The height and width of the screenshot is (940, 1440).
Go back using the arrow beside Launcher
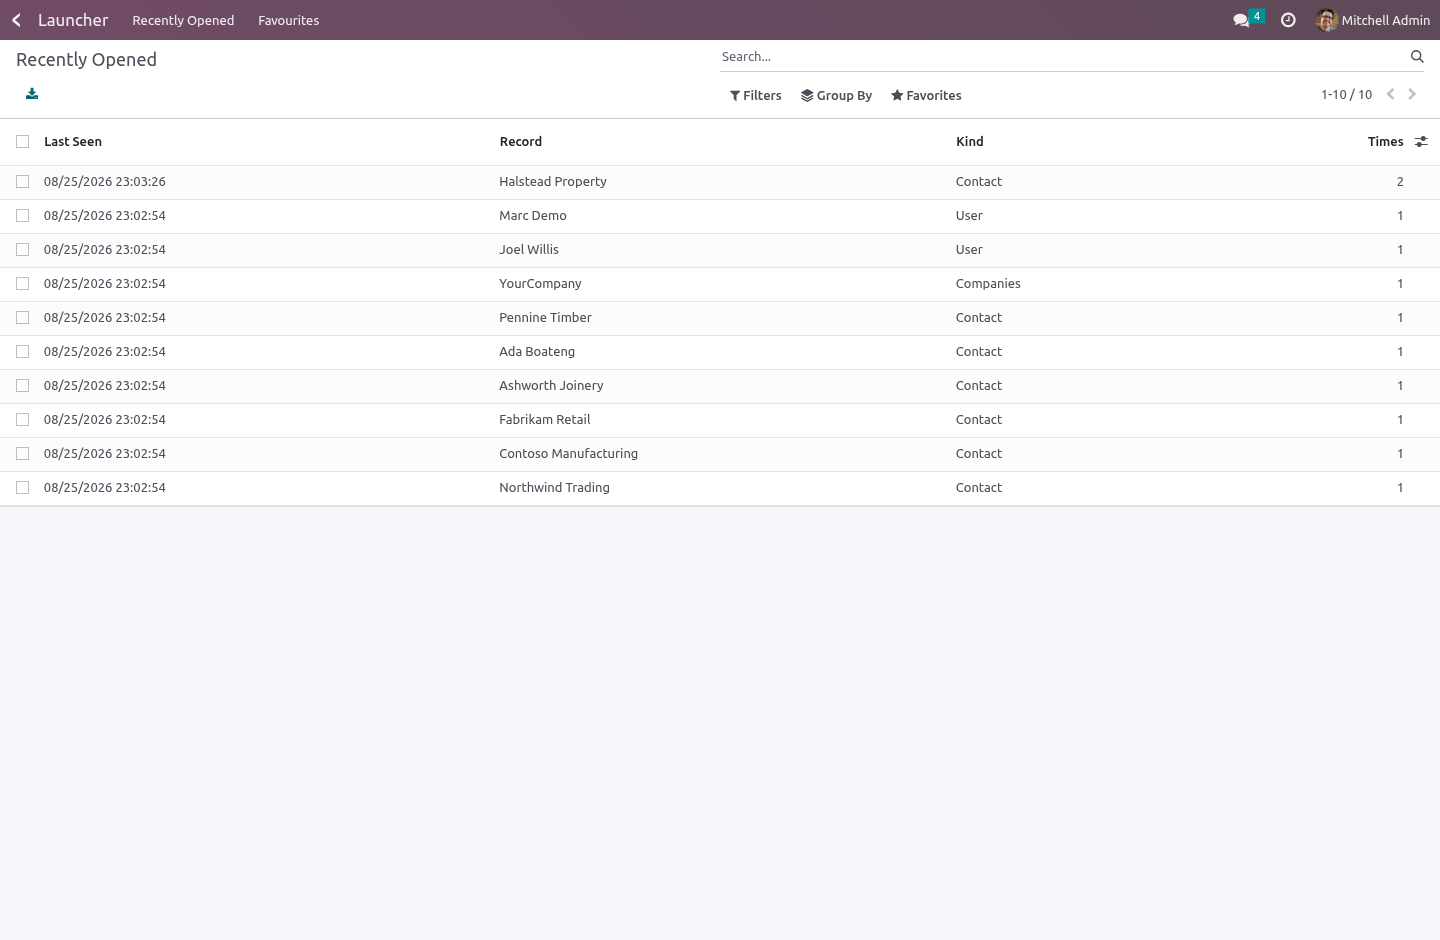tap(16, 20)
